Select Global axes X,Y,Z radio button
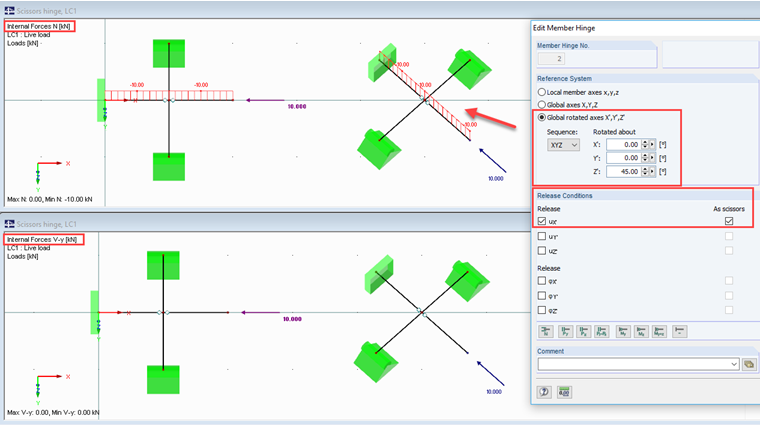This screenshot has height=427, width=760. tap(541, 105)
